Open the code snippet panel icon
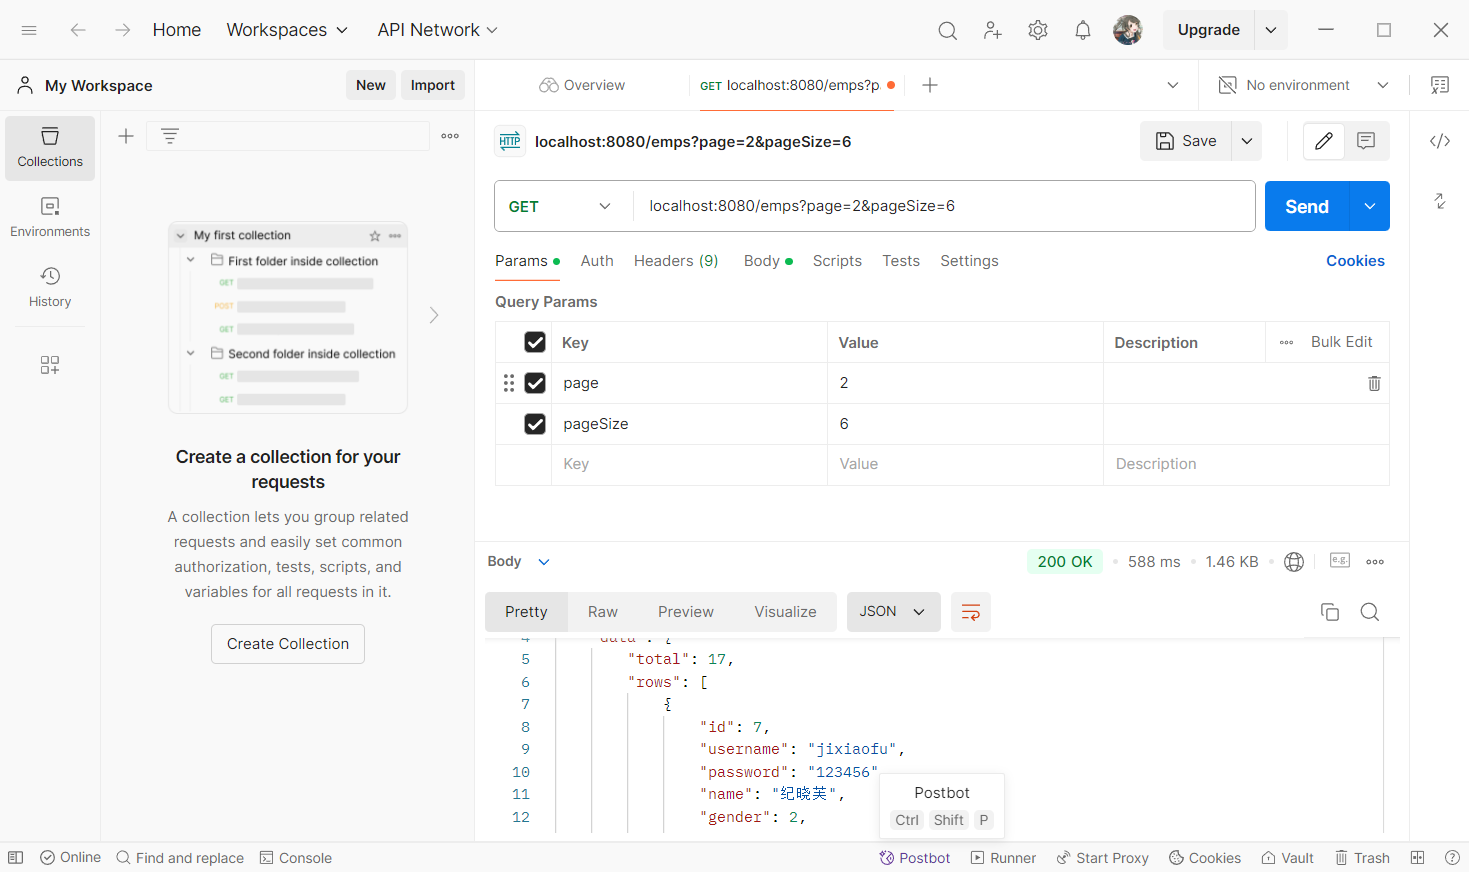Image resolution: width=1469 pixels, height=872 pixels. pyautogui.click(x=1440, y=141)
